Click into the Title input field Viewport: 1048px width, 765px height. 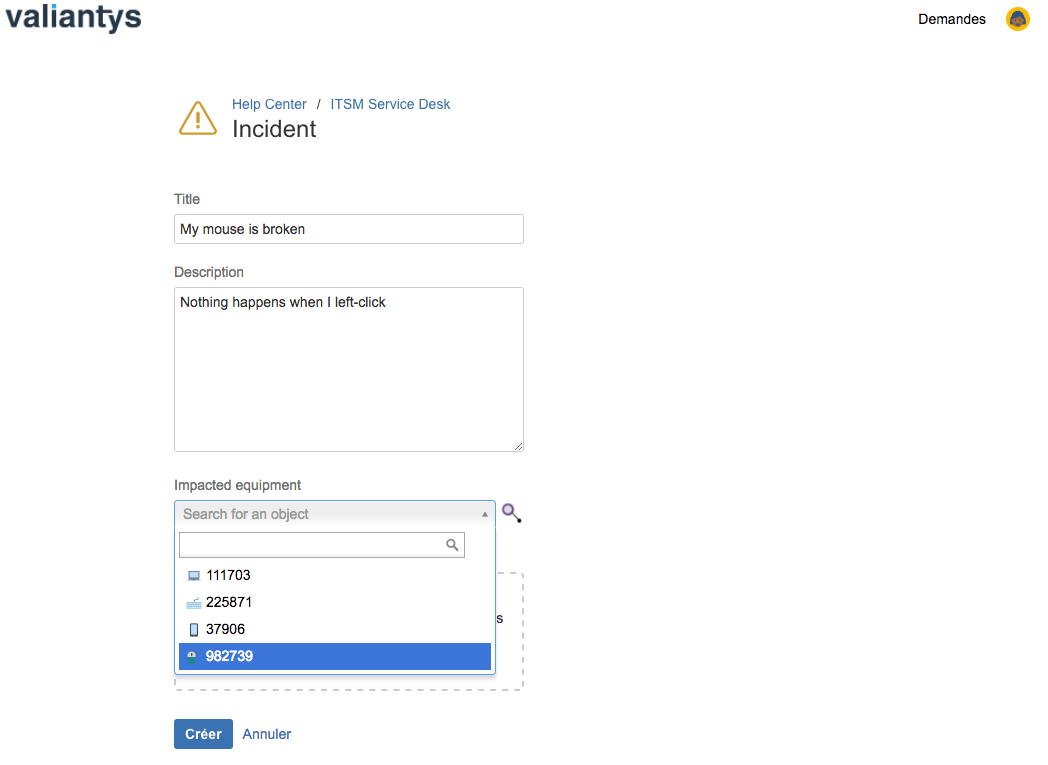[x=349, y=229]
